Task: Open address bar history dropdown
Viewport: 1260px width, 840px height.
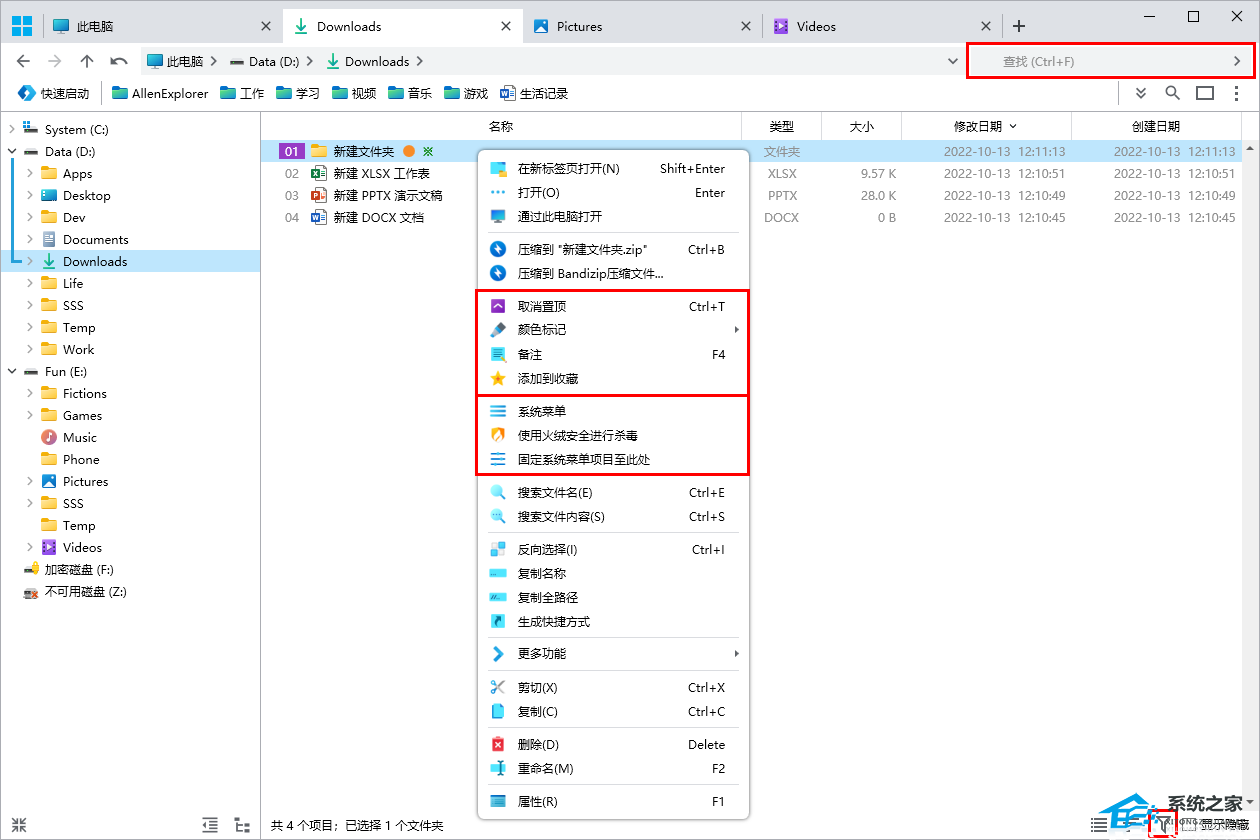Action: point(953,61)
